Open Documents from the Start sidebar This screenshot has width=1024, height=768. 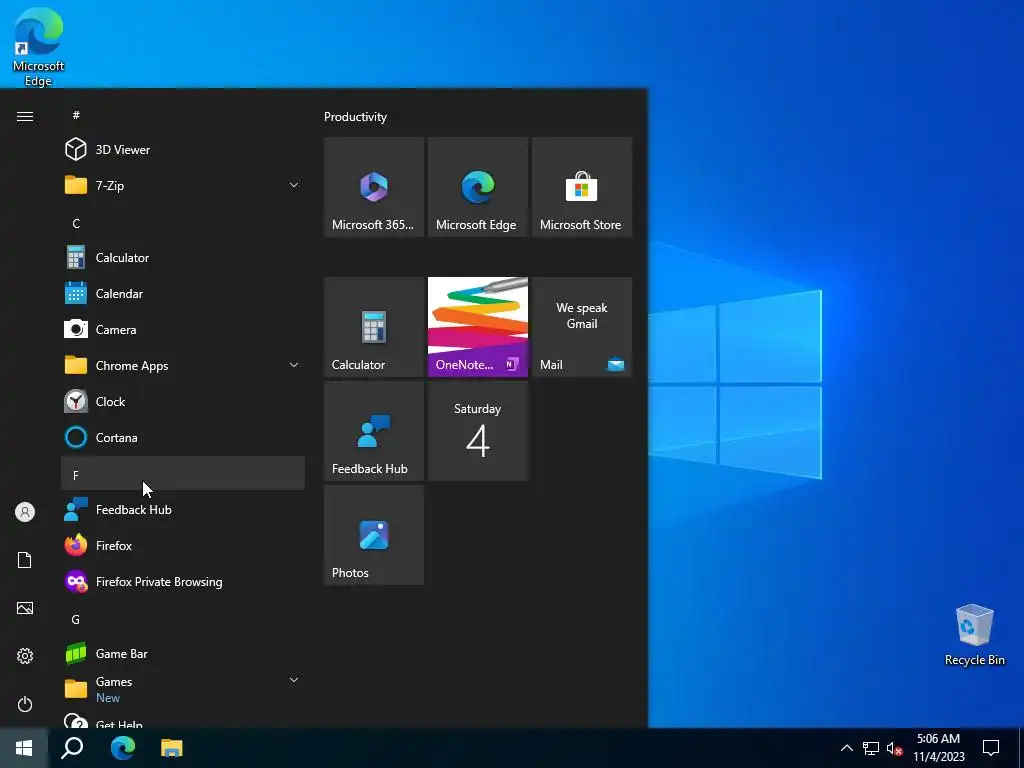pos(25,560)
